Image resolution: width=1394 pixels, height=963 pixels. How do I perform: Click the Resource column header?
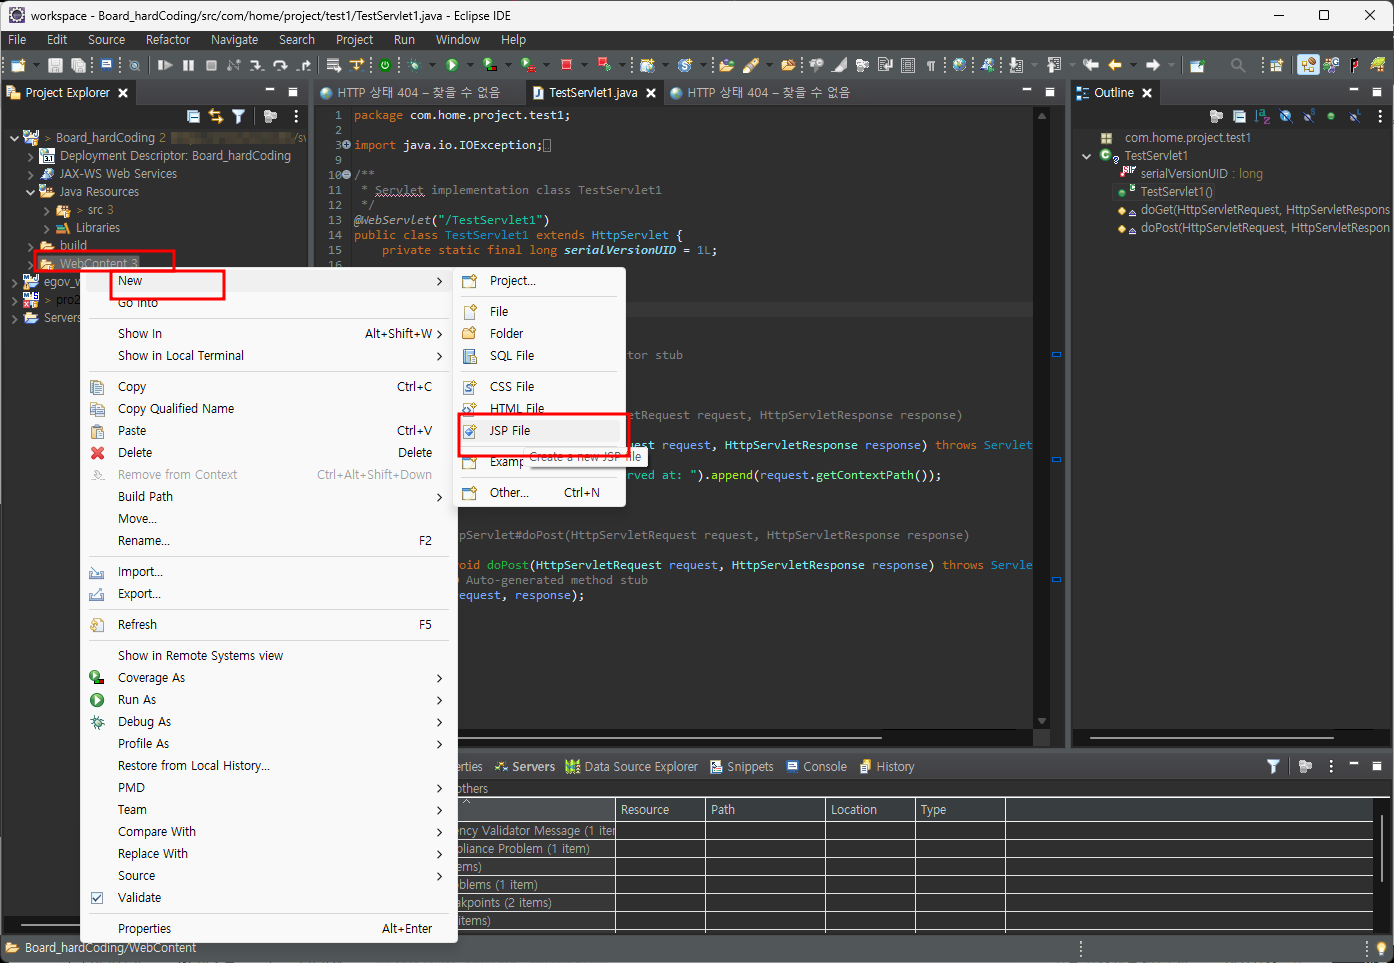(x=660, y=810)
